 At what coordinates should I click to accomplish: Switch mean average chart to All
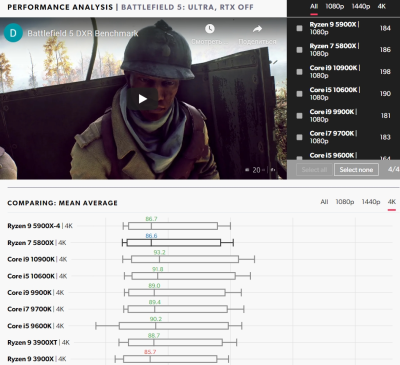(x=324, y=202)
